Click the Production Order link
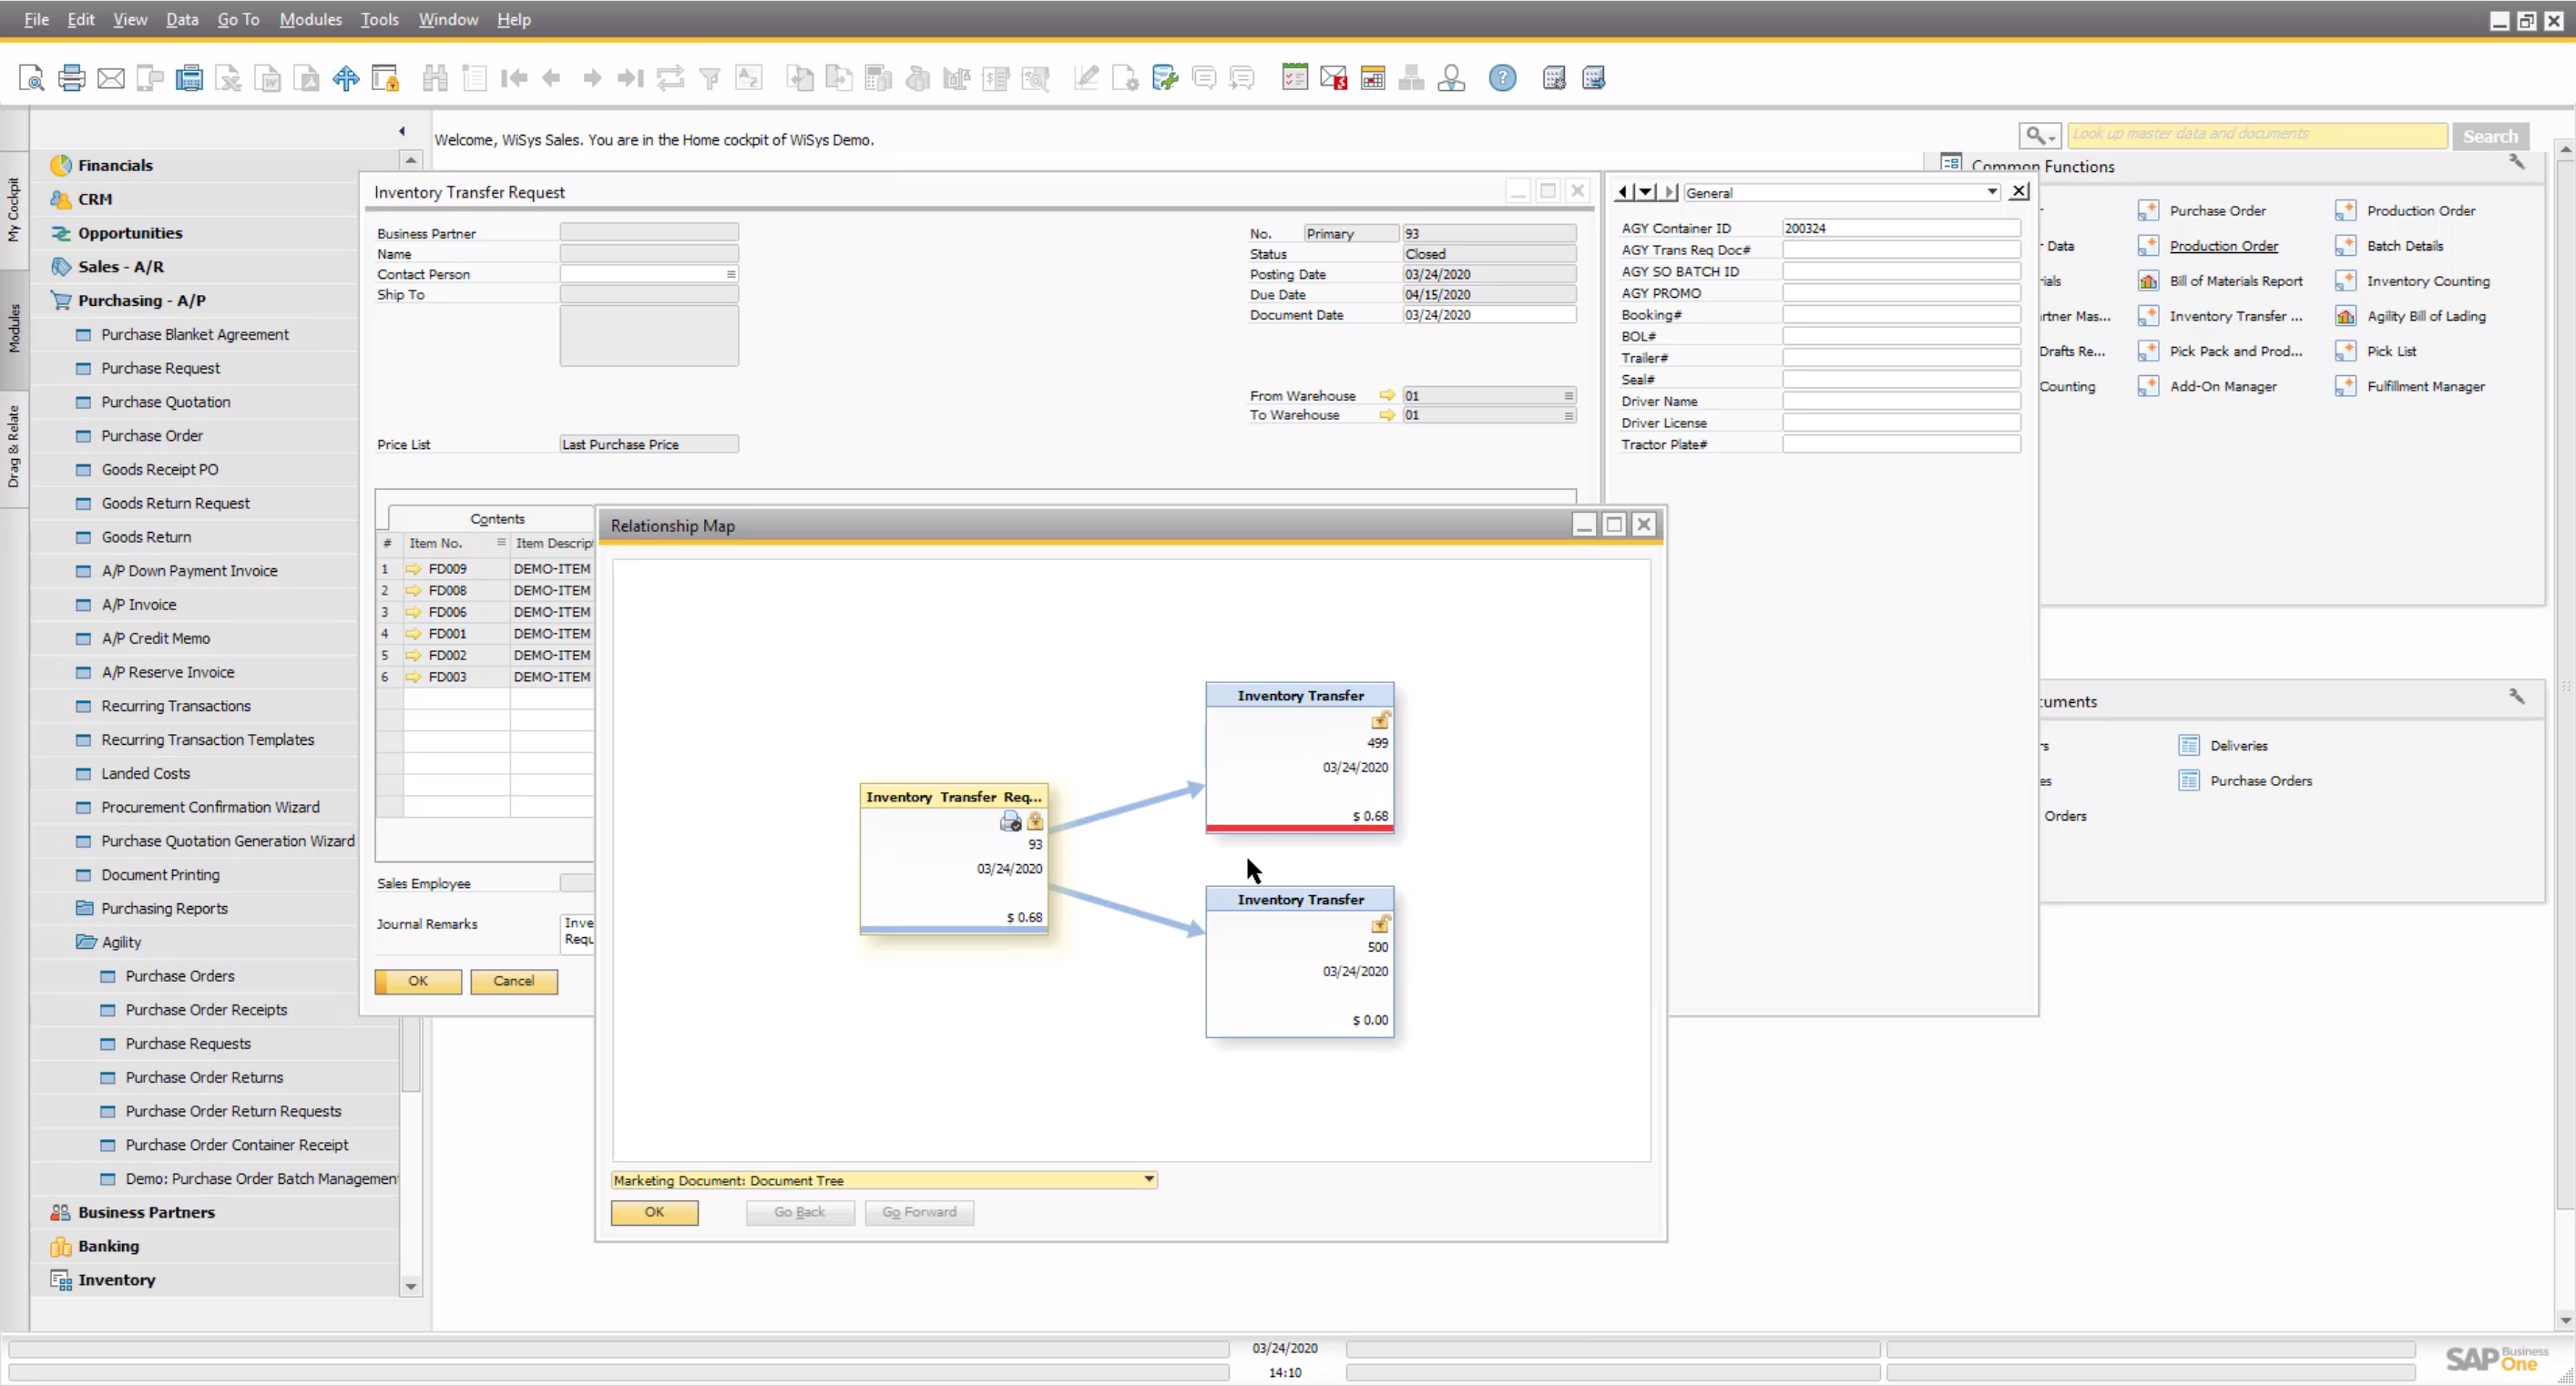2576x1386 pixels. [2223, 246]
